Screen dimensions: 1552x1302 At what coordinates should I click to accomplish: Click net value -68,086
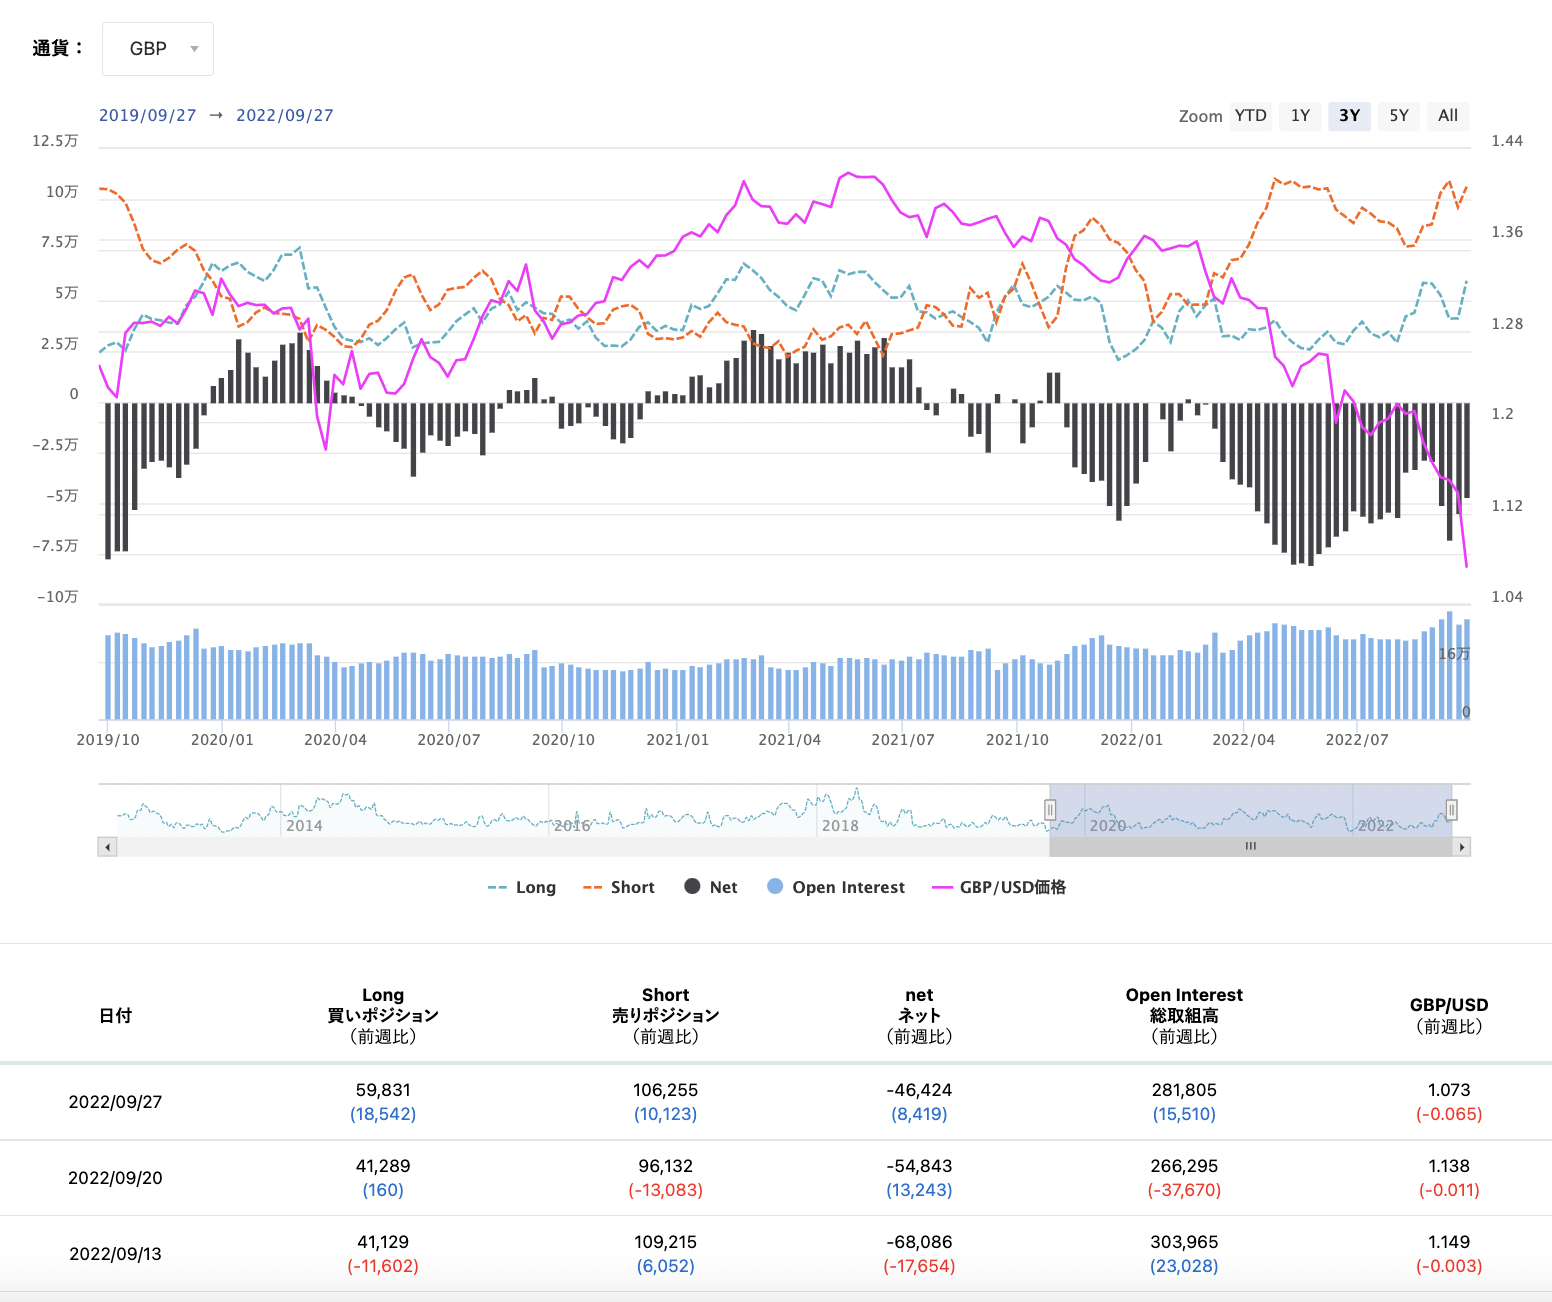[x=919, y=1242]
